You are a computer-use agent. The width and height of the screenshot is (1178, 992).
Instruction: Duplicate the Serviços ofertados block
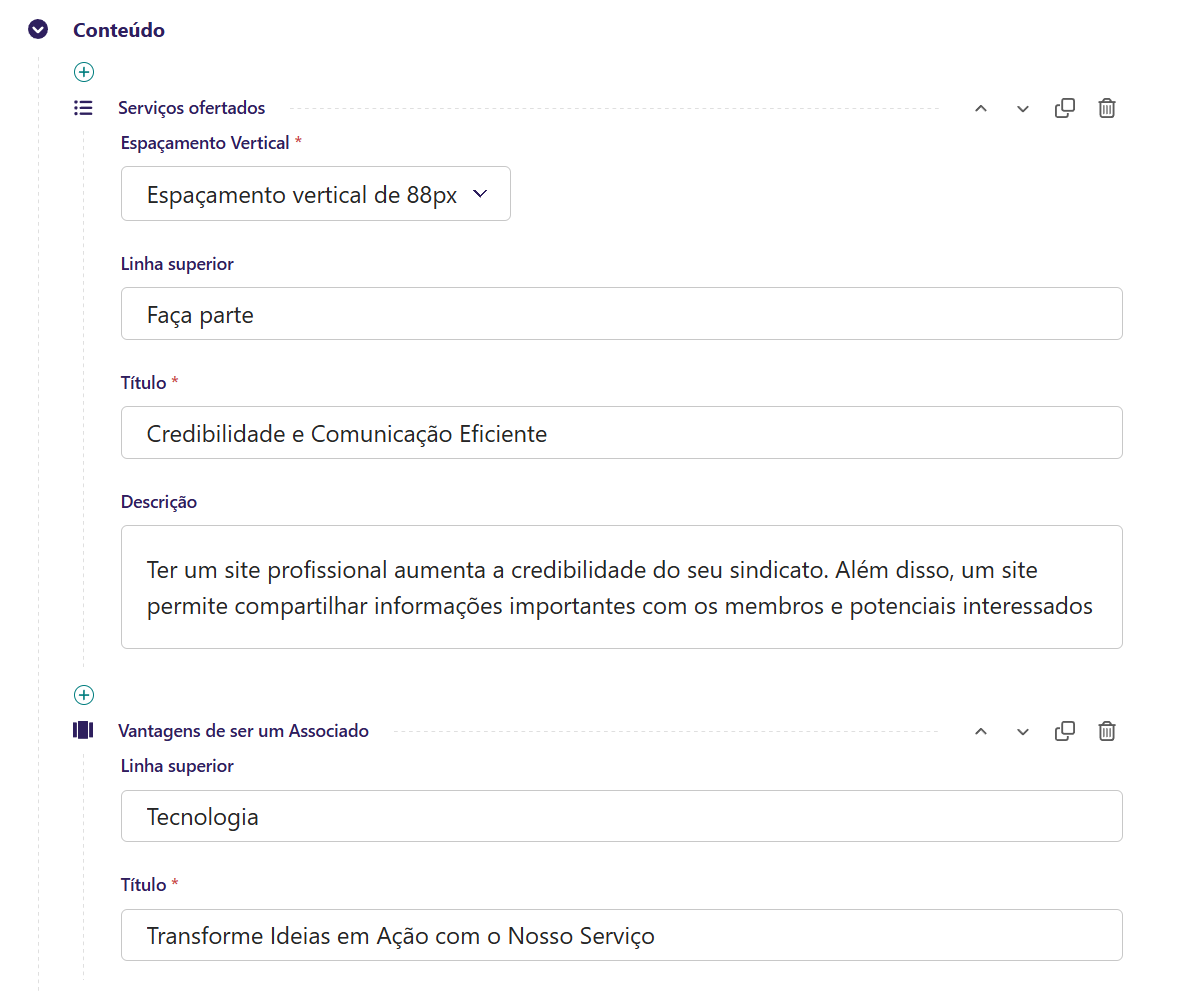pyautogui.click(x=1064, y=108)
